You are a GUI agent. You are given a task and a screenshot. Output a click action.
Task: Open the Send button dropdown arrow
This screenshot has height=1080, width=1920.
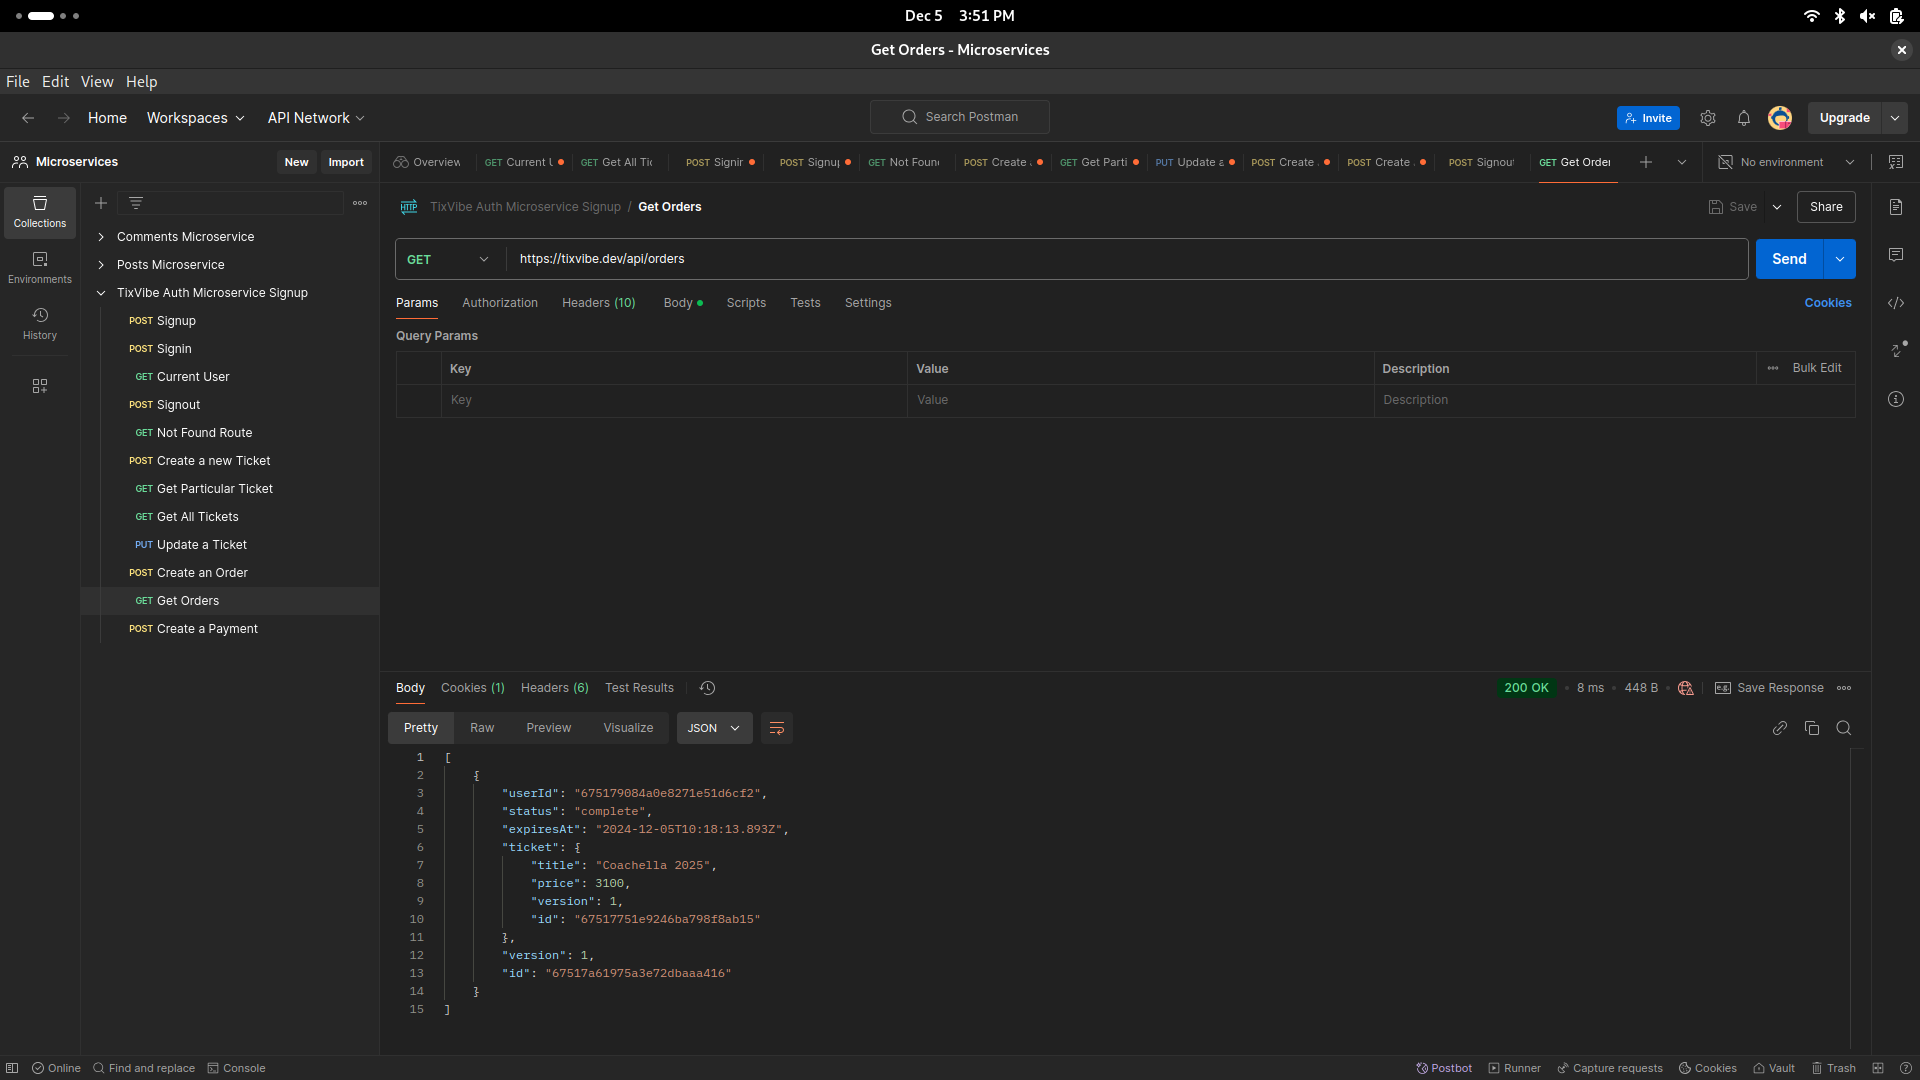pos(1840,259)
